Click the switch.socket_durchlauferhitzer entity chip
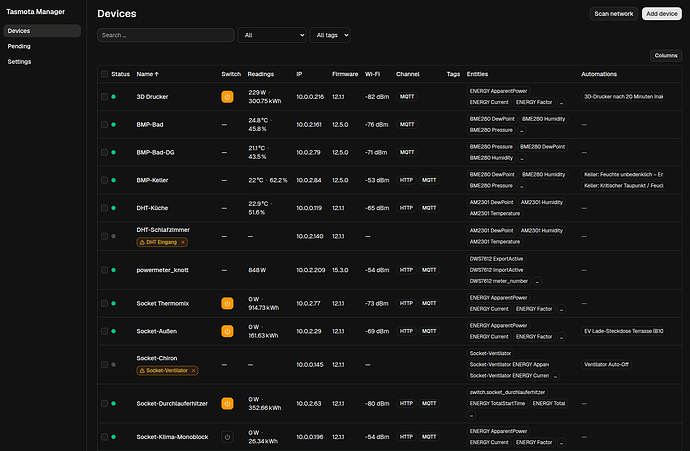This screenshot has height=451, width=690. tap(507, 392)
